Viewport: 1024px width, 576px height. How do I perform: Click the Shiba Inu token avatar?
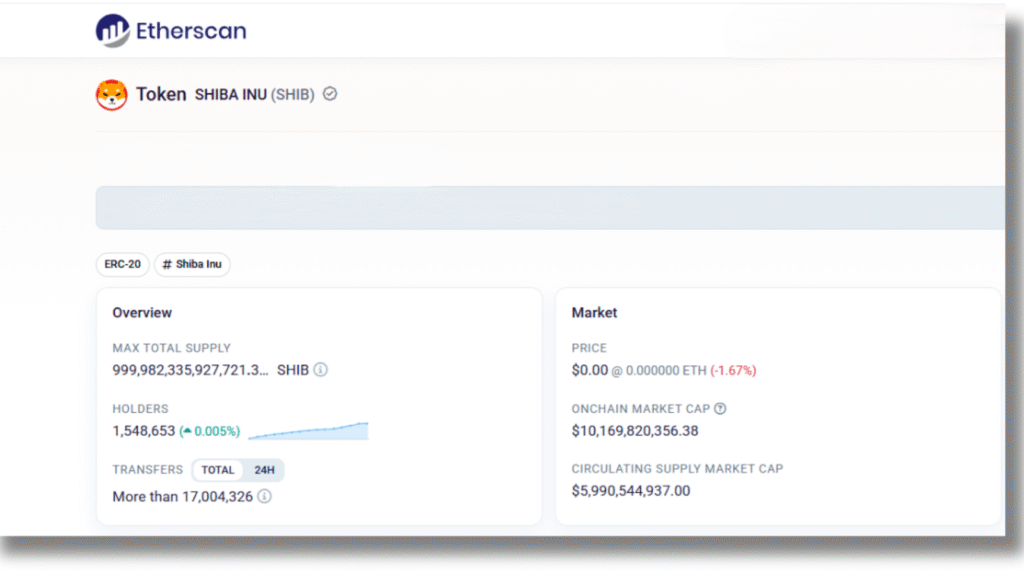[111, 95]
